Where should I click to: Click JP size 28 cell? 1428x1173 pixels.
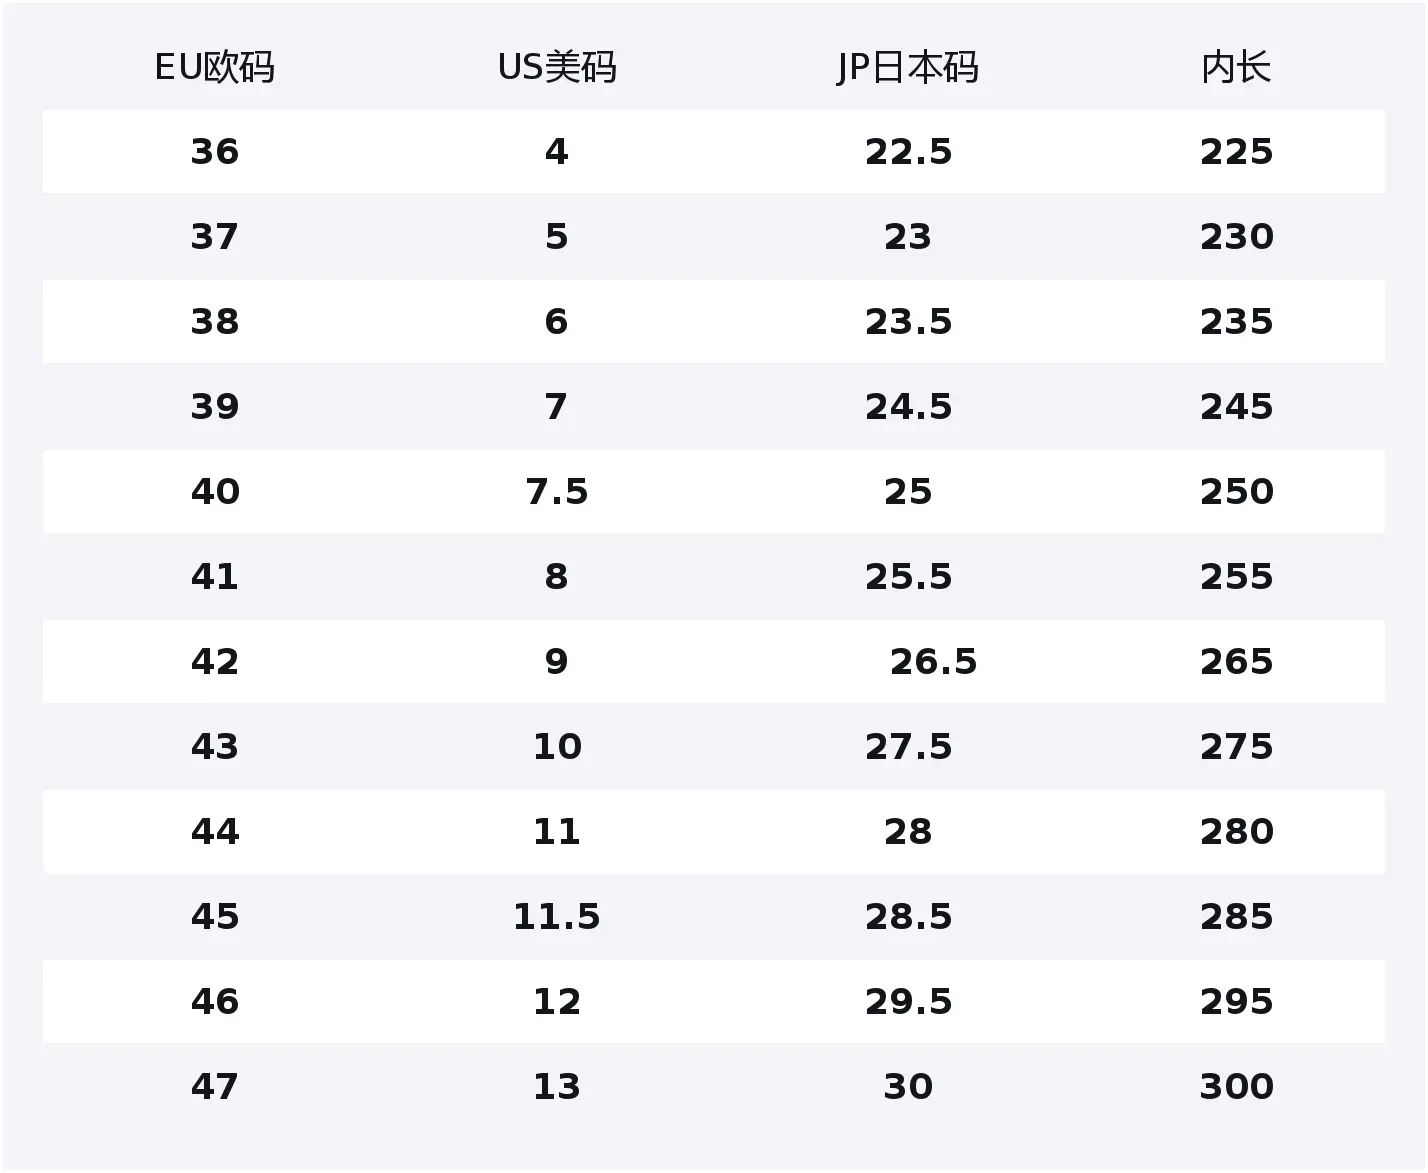tap(908, 832)
